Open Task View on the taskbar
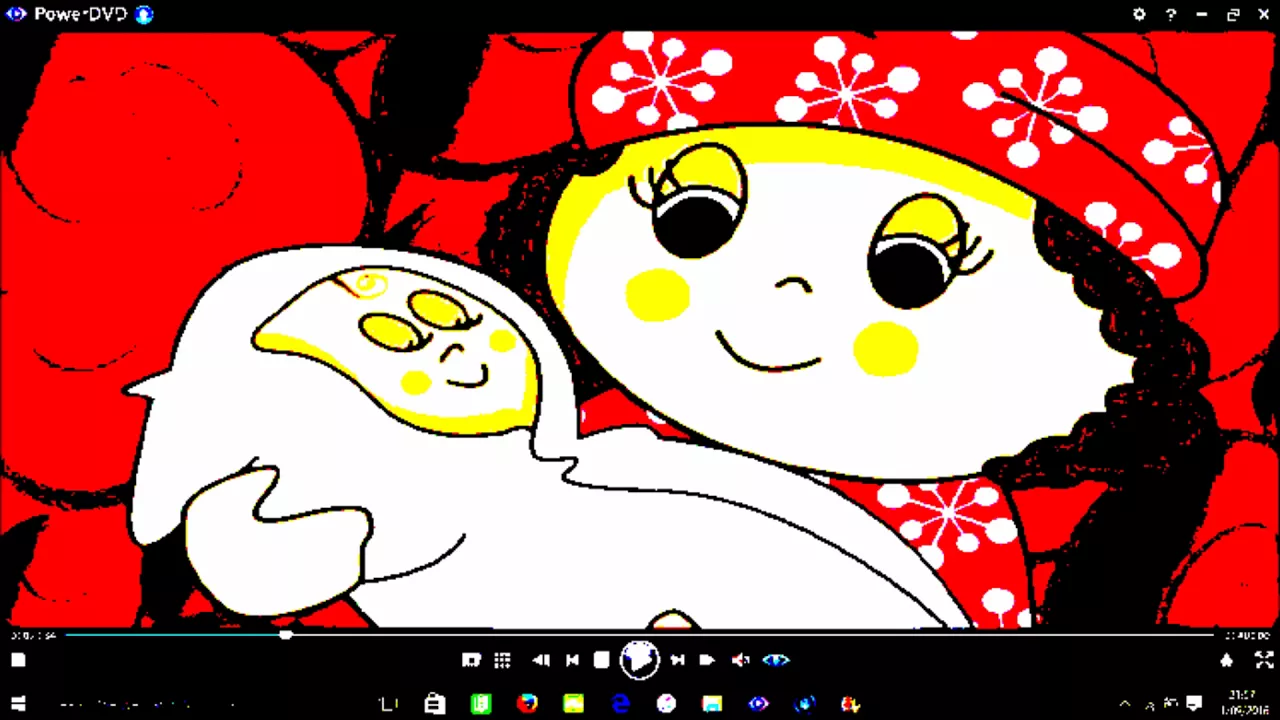 coord(389,704)
